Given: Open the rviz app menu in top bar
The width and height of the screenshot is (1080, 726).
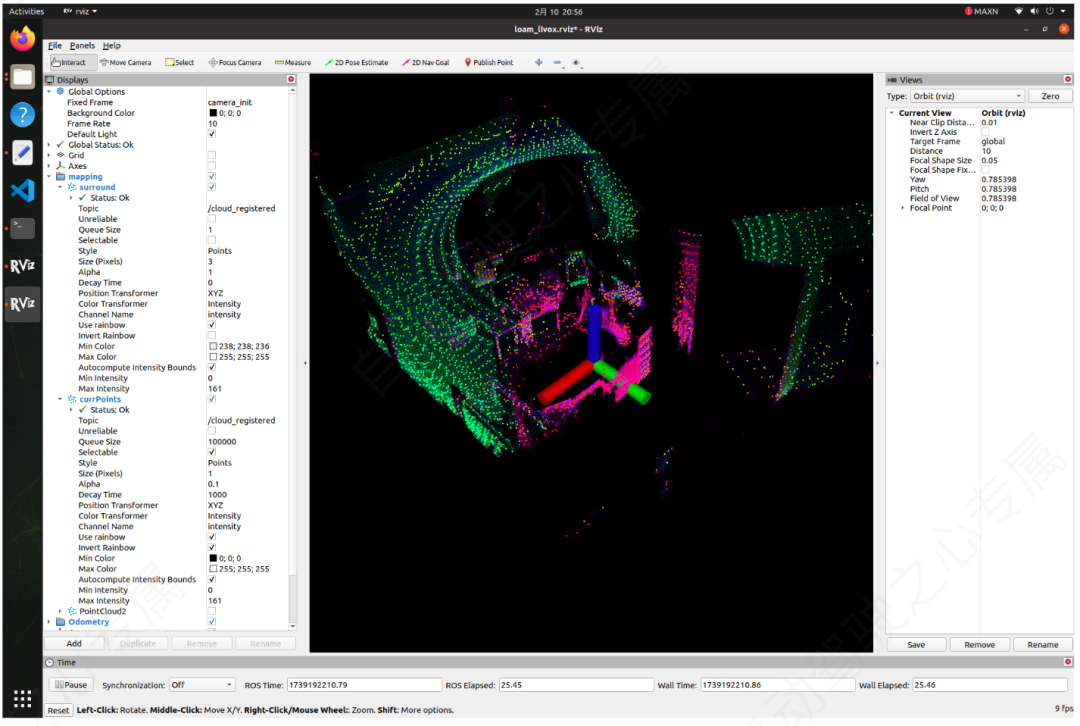Looking at the screenshot, I should pyautogui.click(x=81, y=11).
